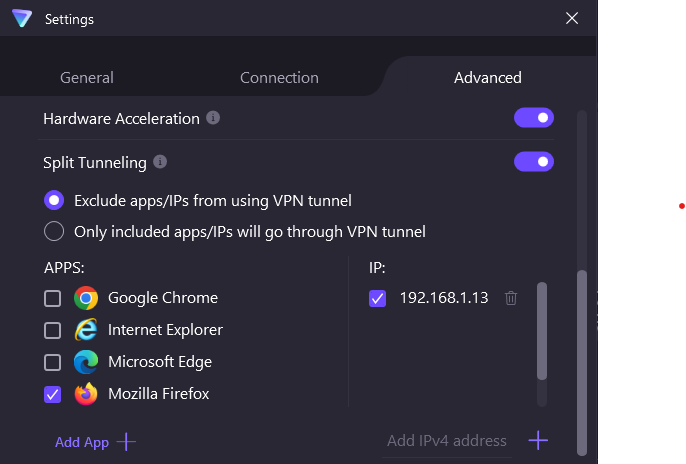
Task: Click the Google Chrome app icon
Action: (x=86, y=298)
